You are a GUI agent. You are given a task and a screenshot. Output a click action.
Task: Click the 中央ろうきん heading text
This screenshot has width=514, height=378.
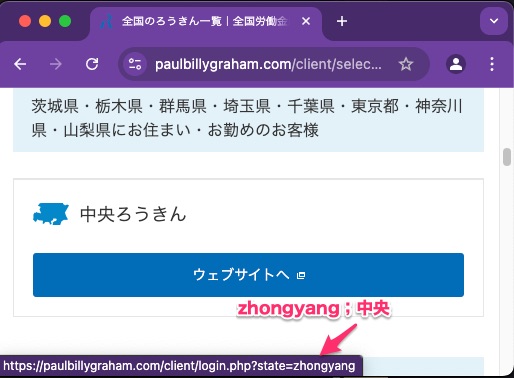133,214
